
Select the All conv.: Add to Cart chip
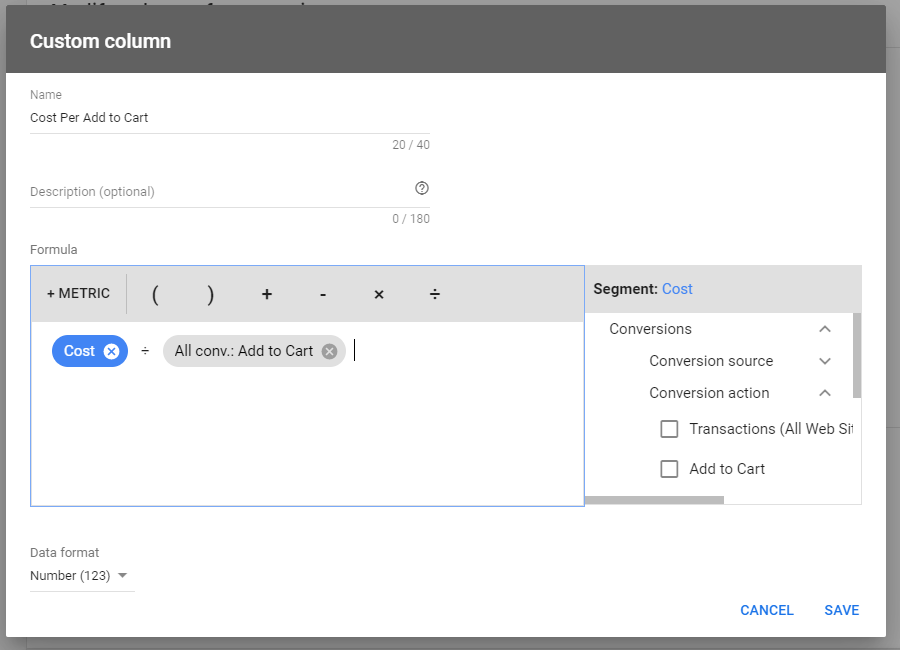pos(244,351)
